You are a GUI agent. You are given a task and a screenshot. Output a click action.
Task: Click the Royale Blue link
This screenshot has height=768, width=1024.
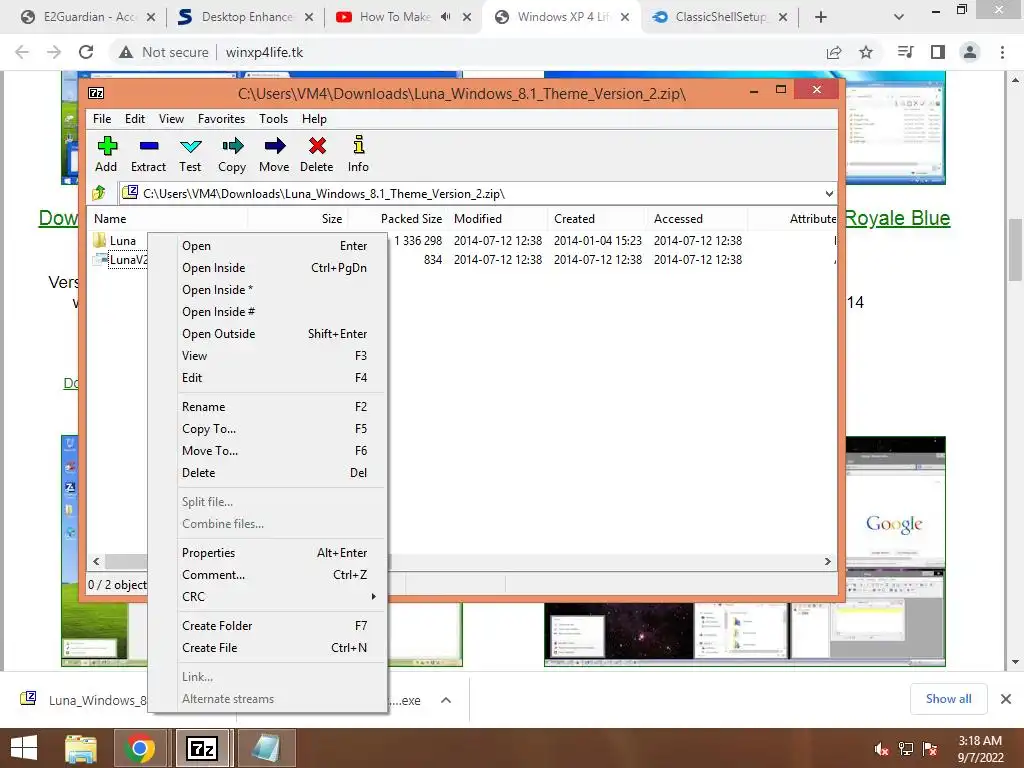pyautogui.click(x=897, y=218)
